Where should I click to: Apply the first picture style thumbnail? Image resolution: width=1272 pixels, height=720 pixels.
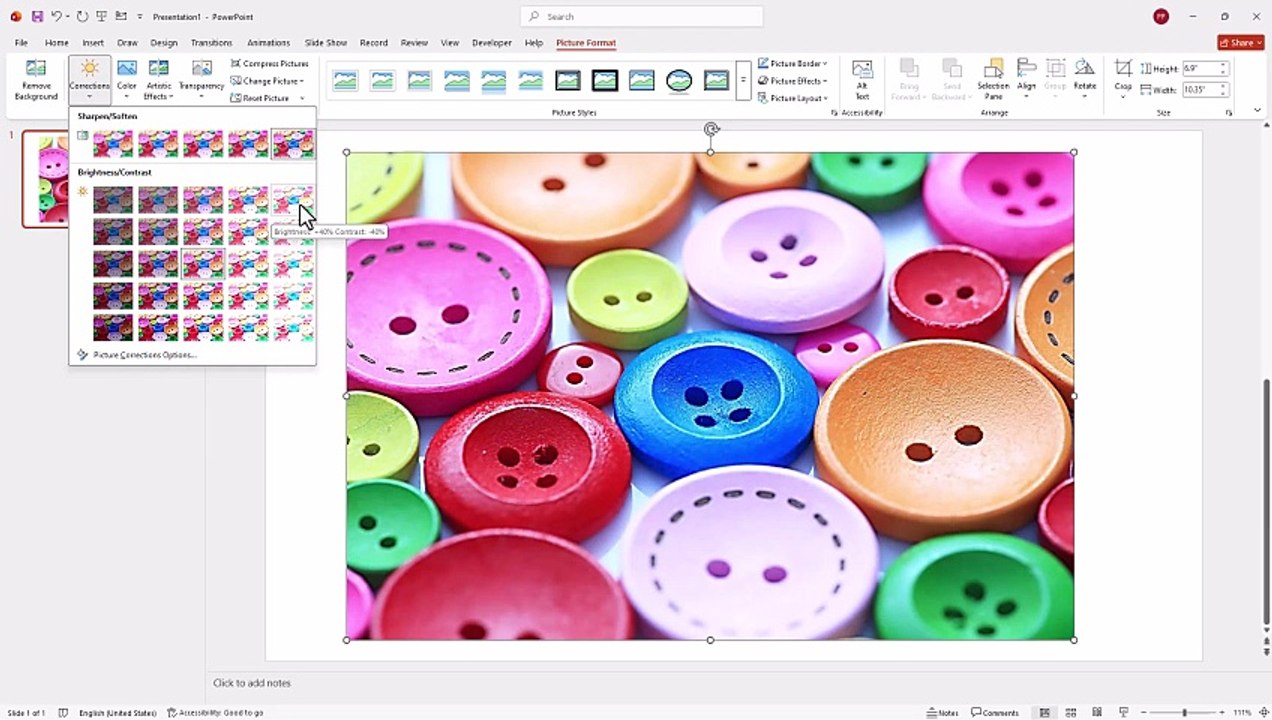[345, 81]
